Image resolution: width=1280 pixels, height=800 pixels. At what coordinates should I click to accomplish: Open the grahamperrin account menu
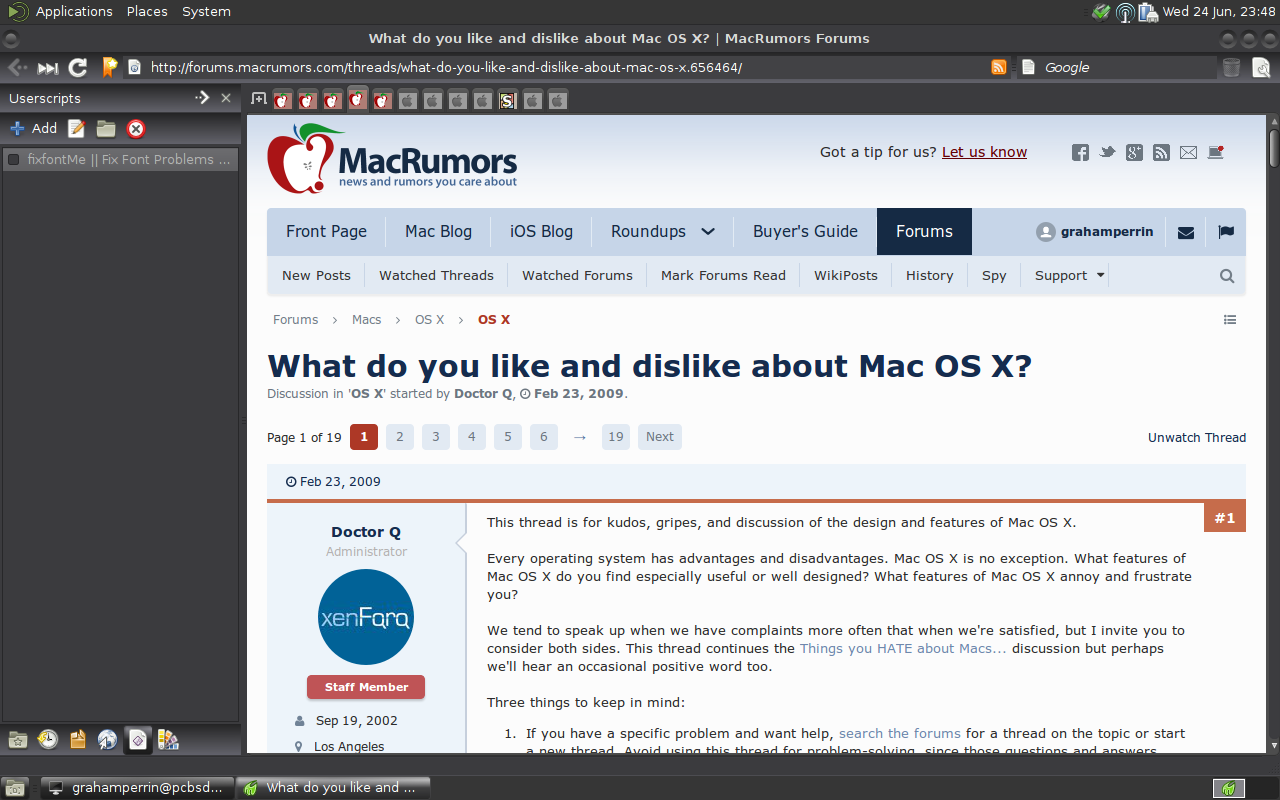(x=1095, y=232)
